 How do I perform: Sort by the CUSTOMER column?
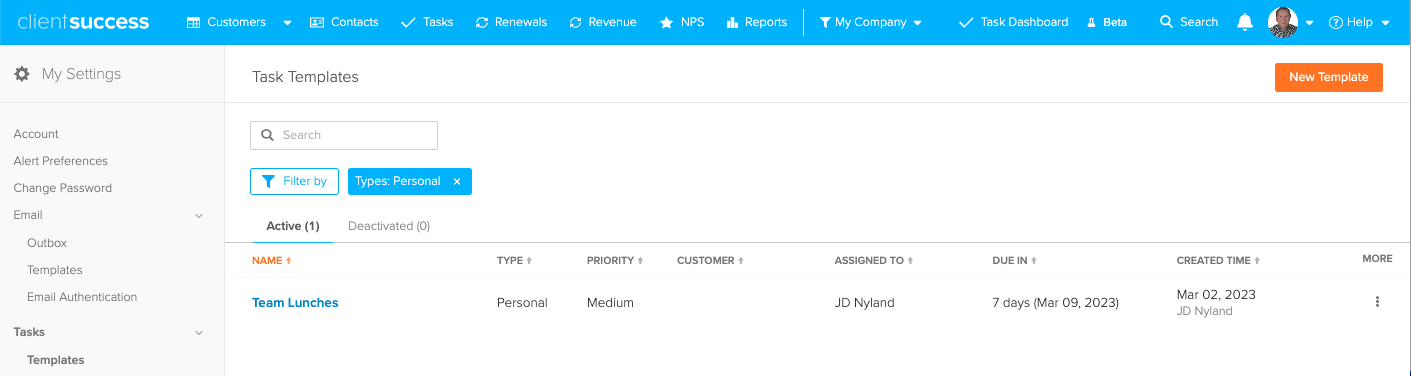[710, 260]
